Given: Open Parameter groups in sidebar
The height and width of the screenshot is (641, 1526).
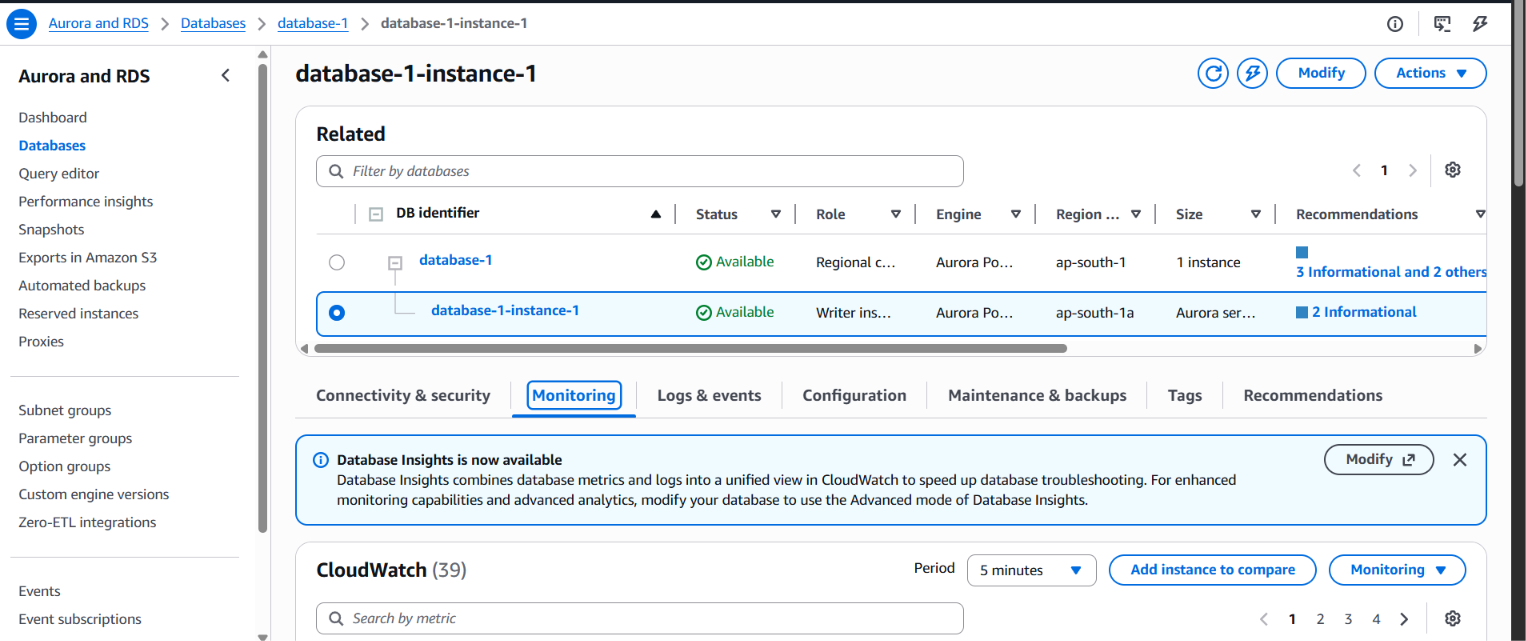Looking at the screenshot, I should [75, 438].
